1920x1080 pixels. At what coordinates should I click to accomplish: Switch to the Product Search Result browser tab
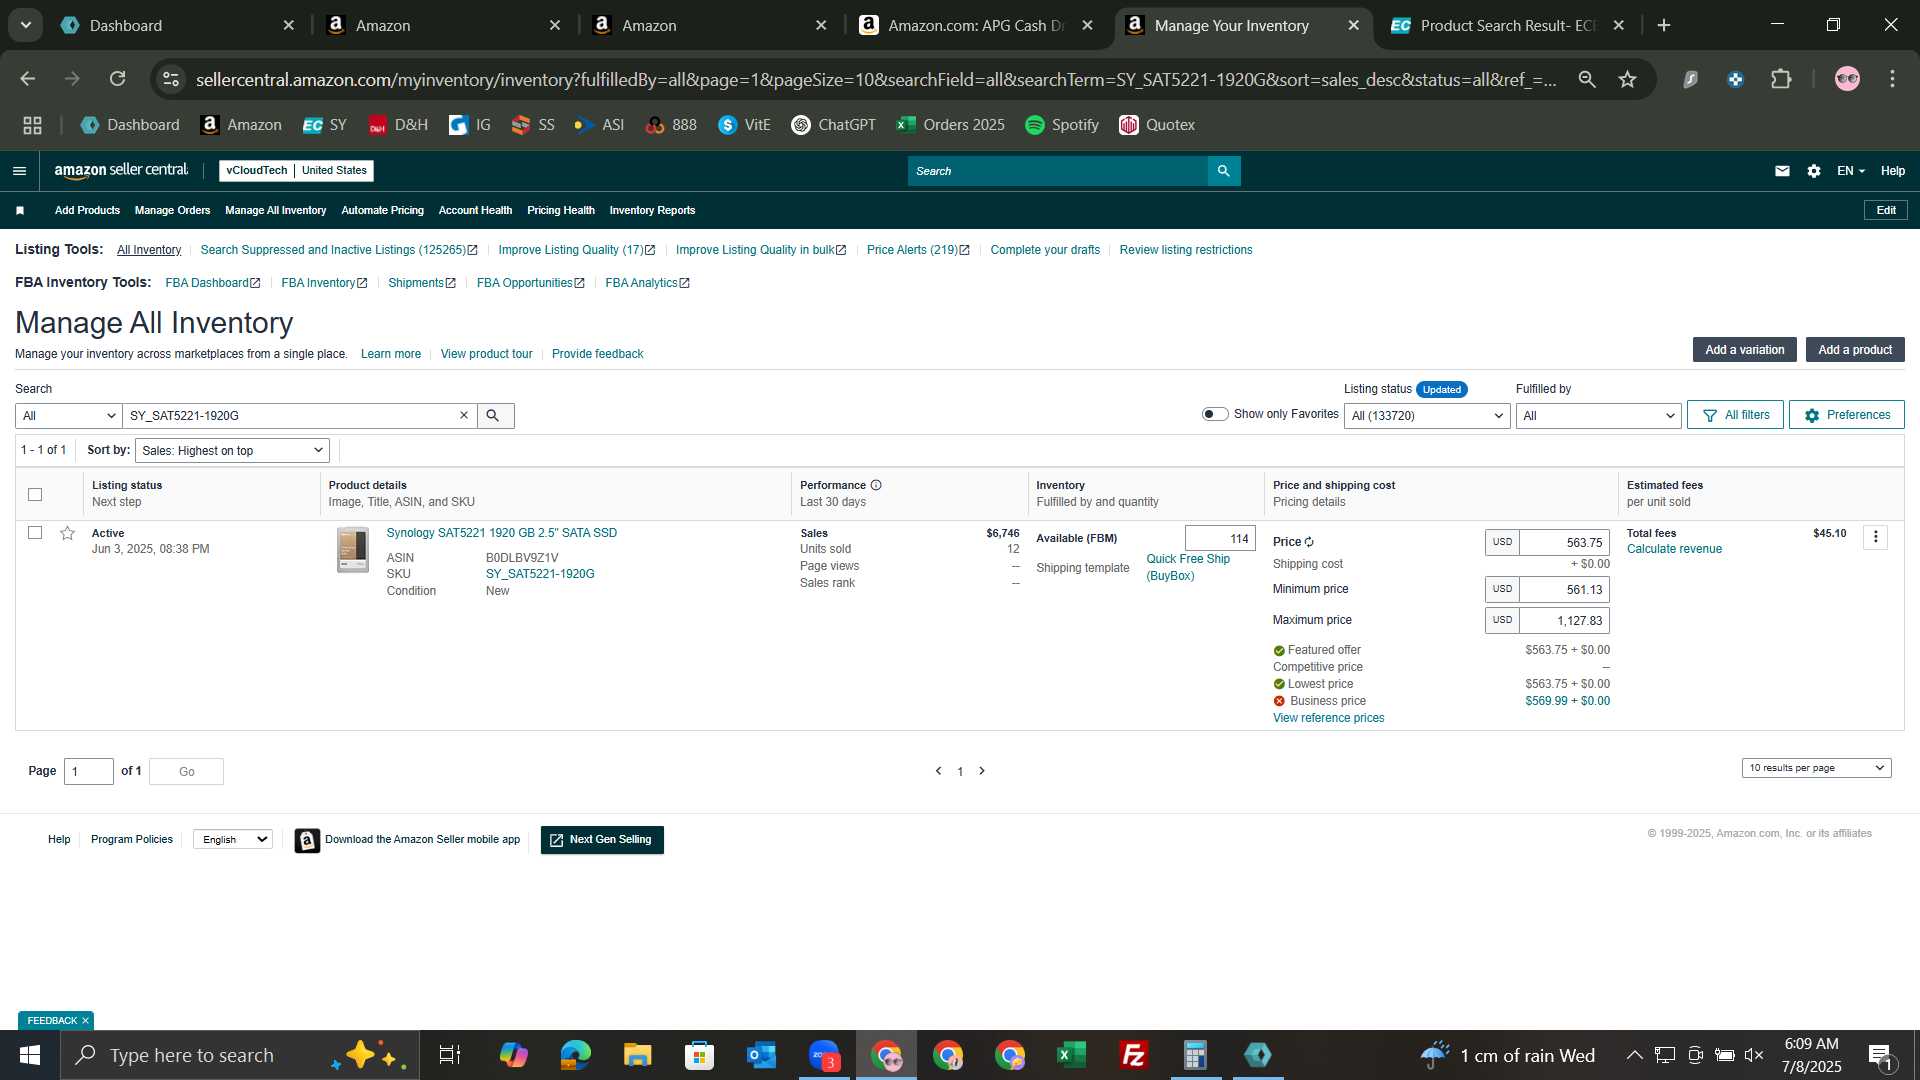pos(1506,25)
